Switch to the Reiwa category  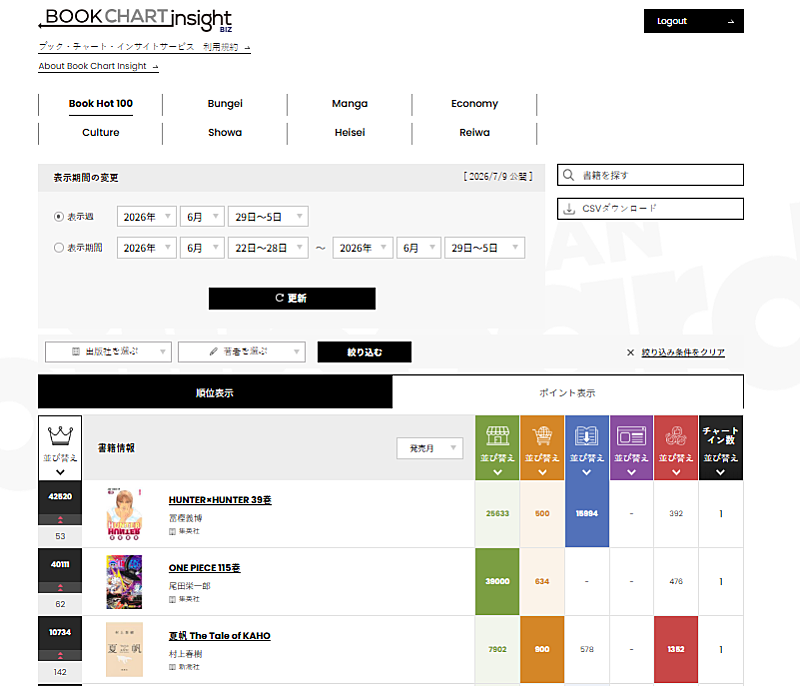474,133
